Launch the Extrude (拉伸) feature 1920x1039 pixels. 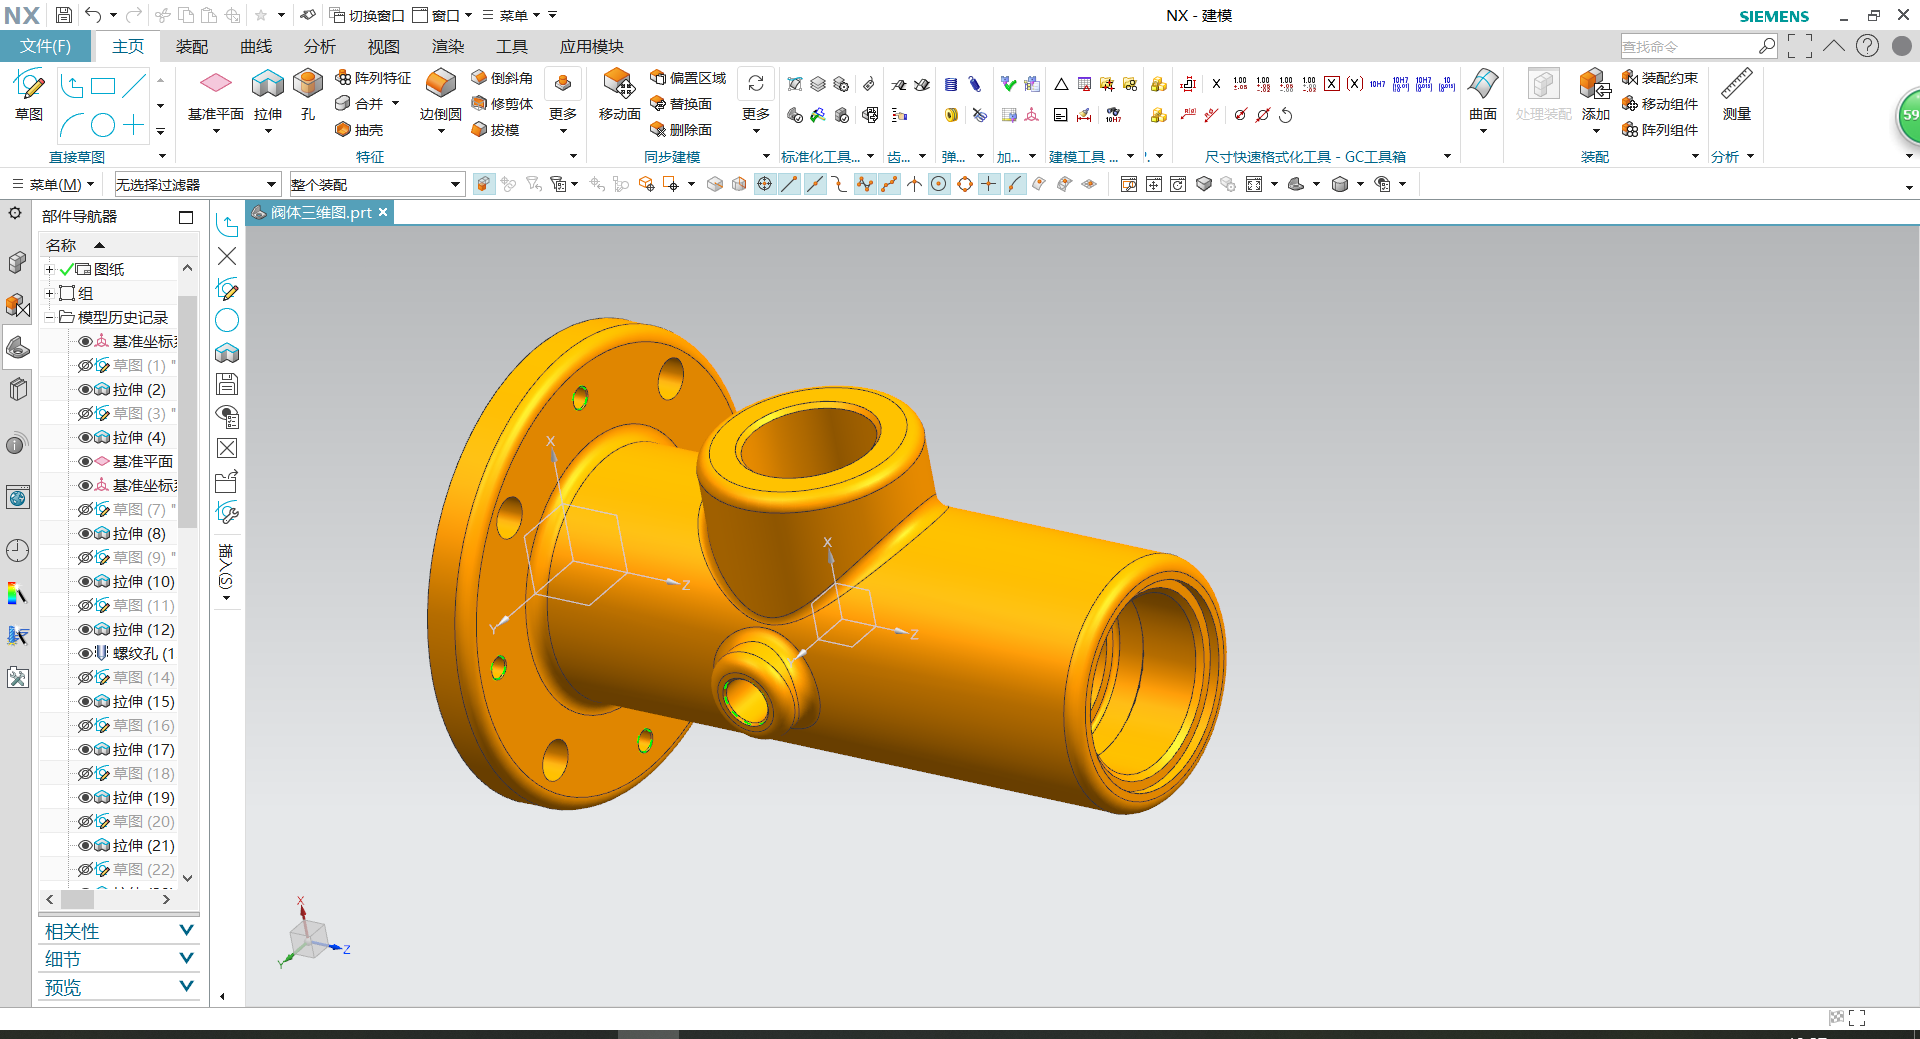pyautogui.click(x=268, y=95)
